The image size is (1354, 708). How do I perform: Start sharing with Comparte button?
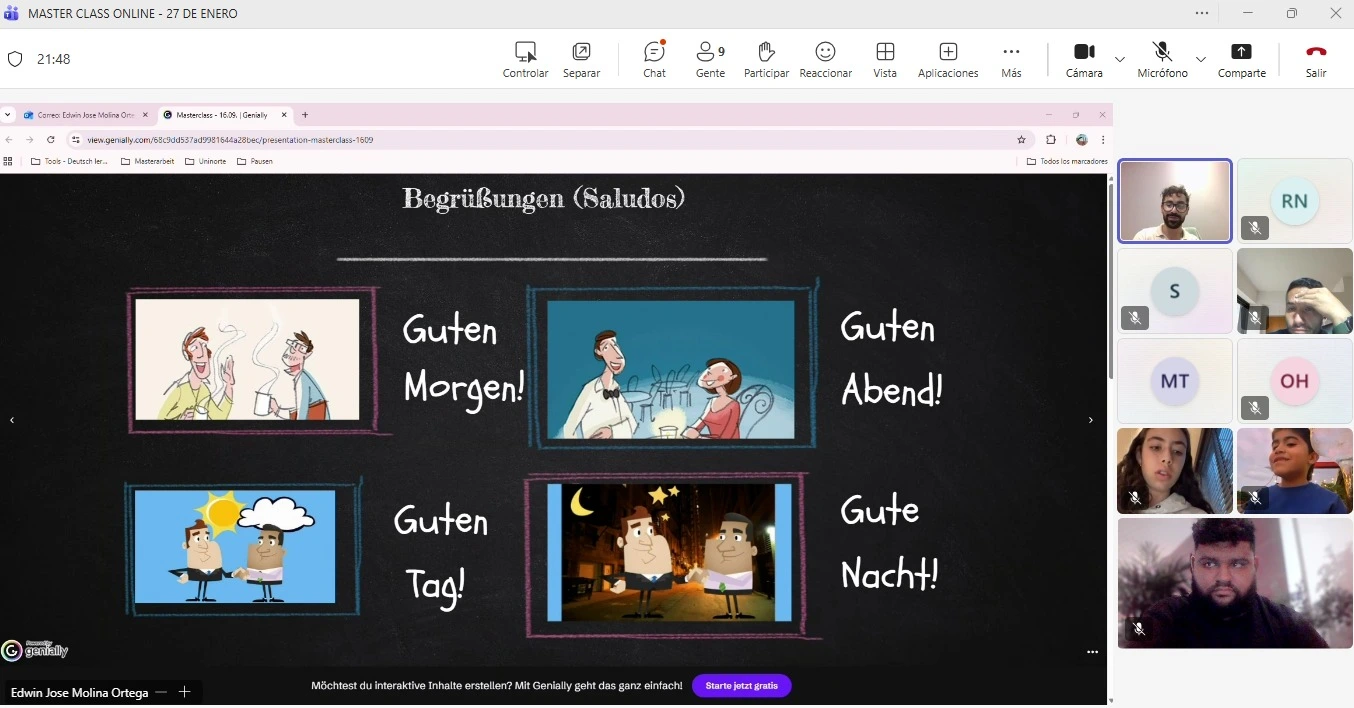pos(1241,59)
